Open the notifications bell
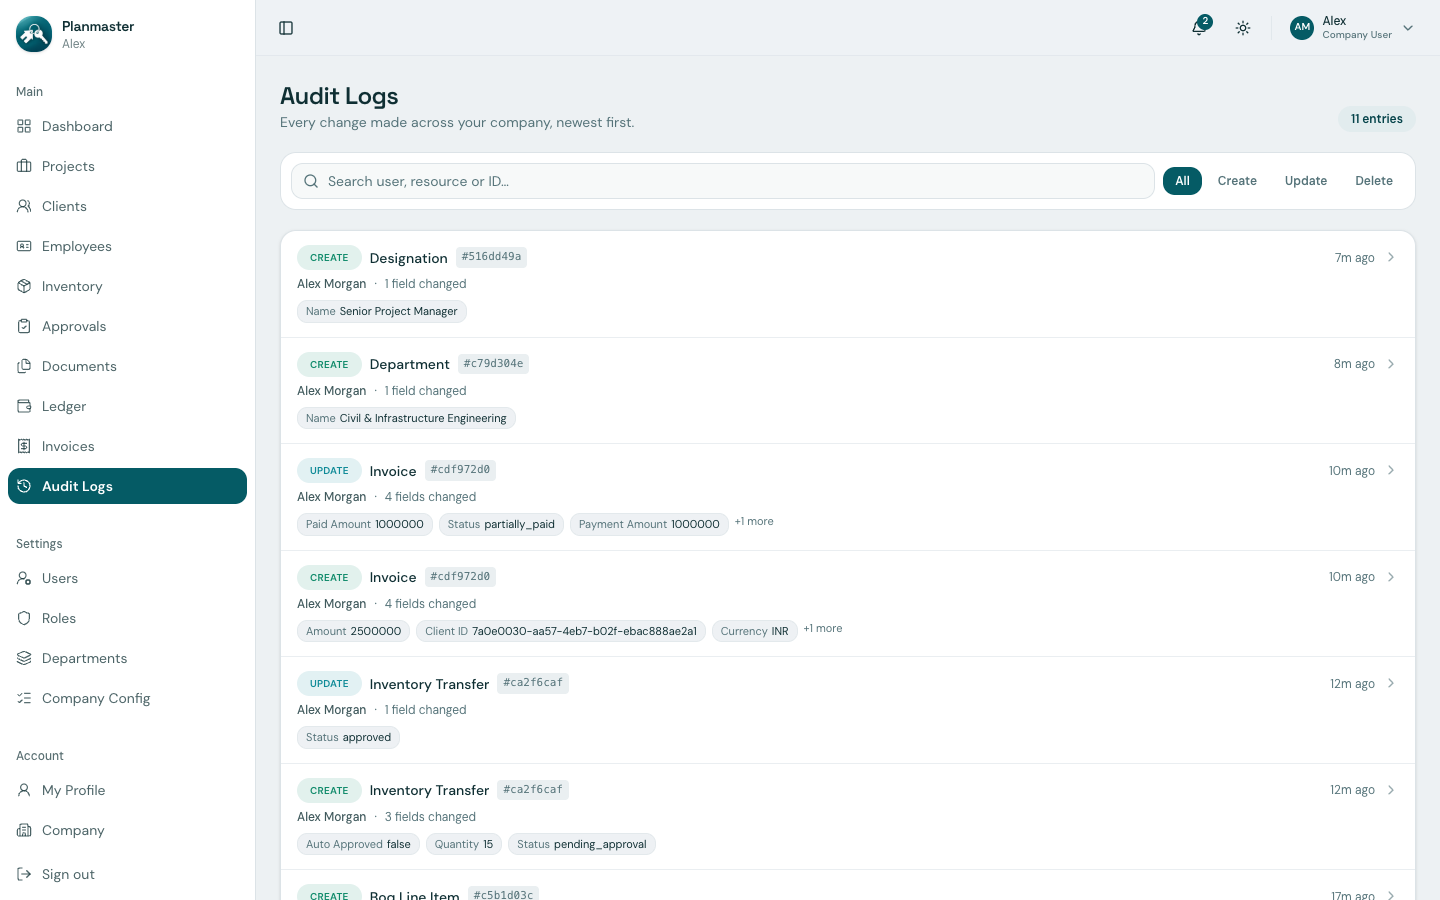The width and height of the screenshot is (1440, 900). pos(1199,28)
